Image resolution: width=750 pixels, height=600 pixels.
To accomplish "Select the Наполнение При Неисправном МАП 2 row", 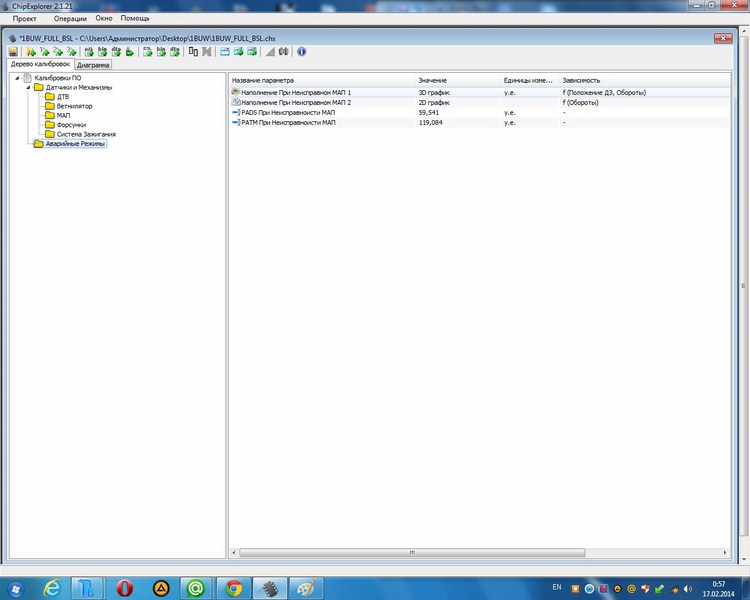I will point(296,102).
